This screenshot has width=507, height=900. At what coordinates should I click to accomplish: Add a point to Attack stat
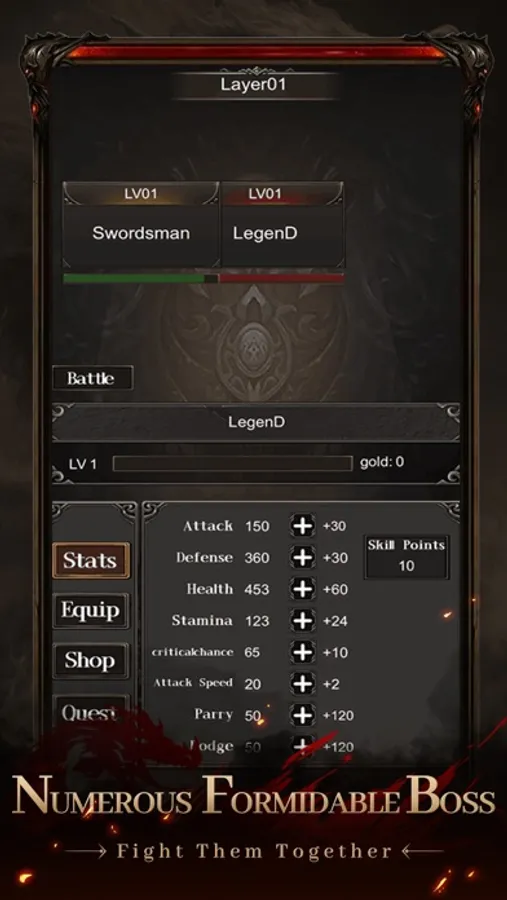click(303, 526)
